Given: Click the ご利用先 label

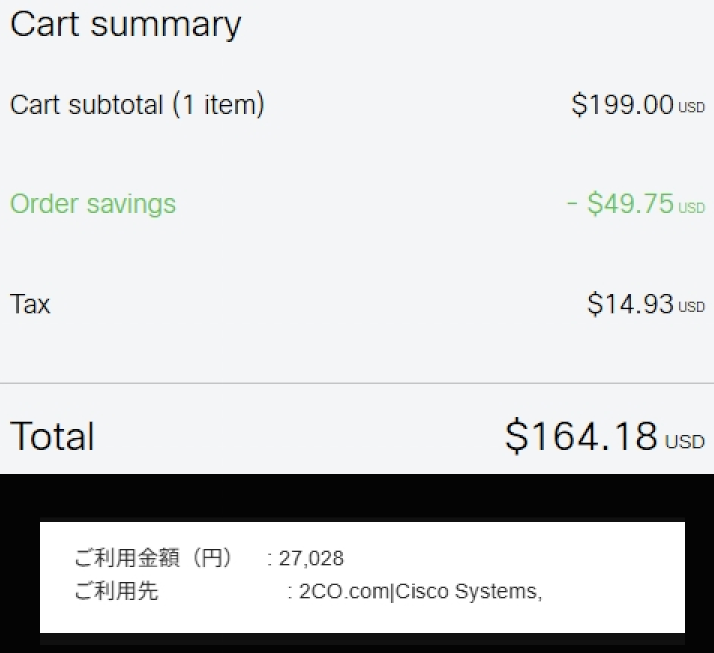Looking at the screenshot, I should click(x=116, y=591).
